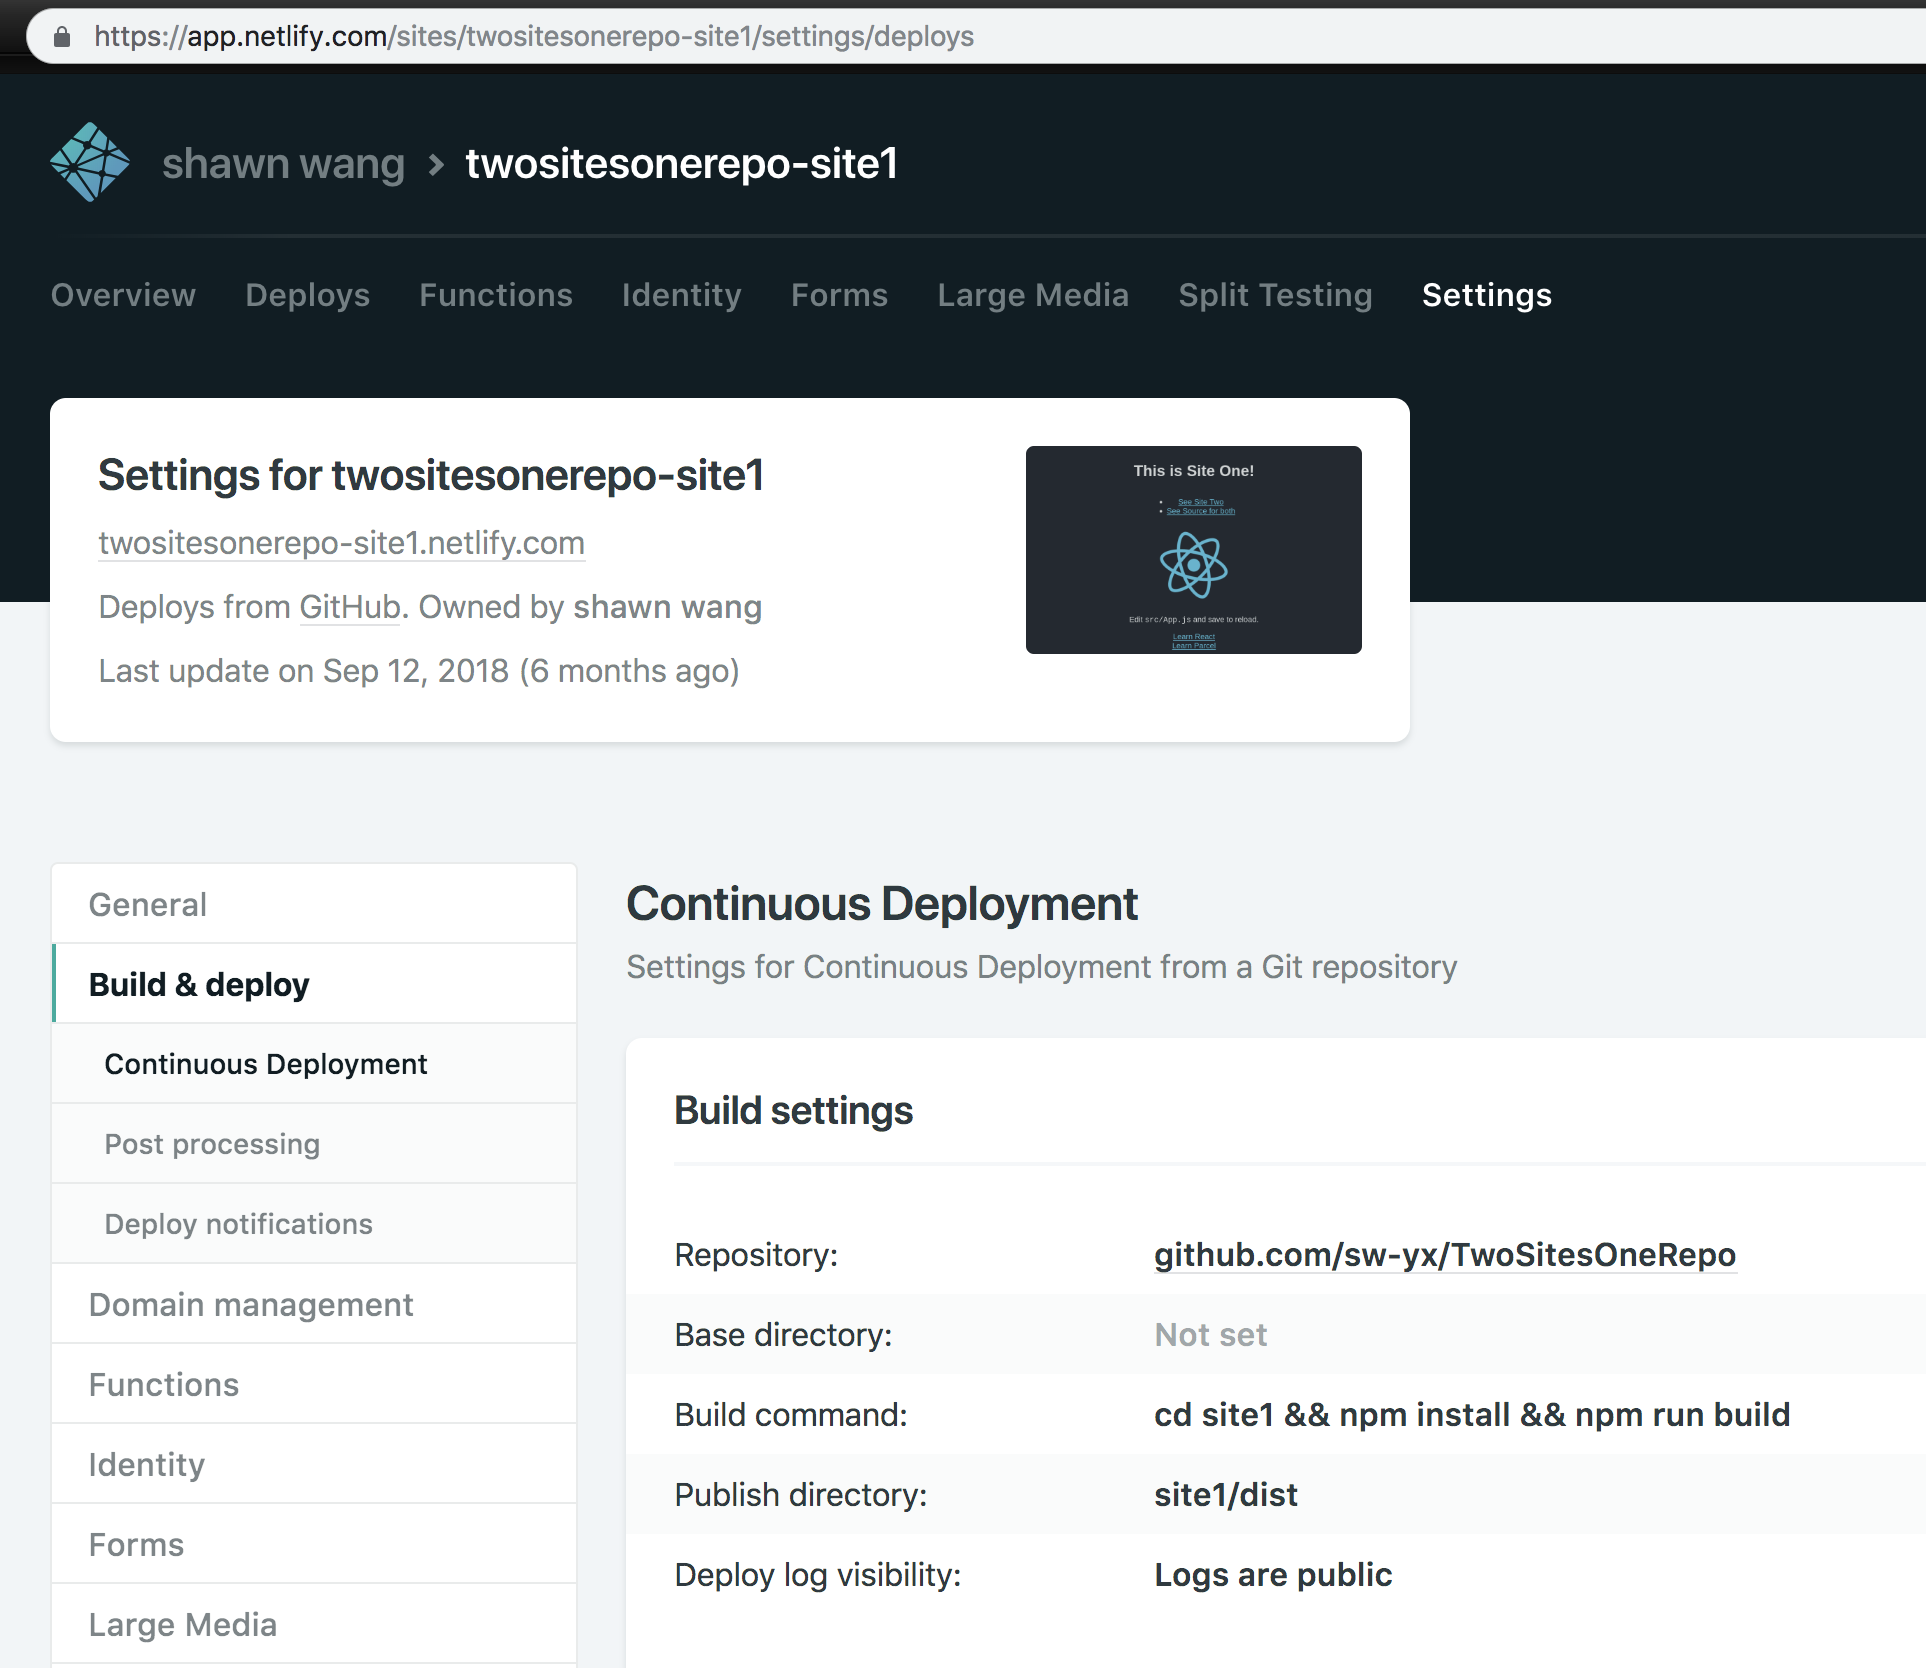Go to the Functions top tab
The width and height of the screenshot is (1926, 1668).
click(496, 295)
